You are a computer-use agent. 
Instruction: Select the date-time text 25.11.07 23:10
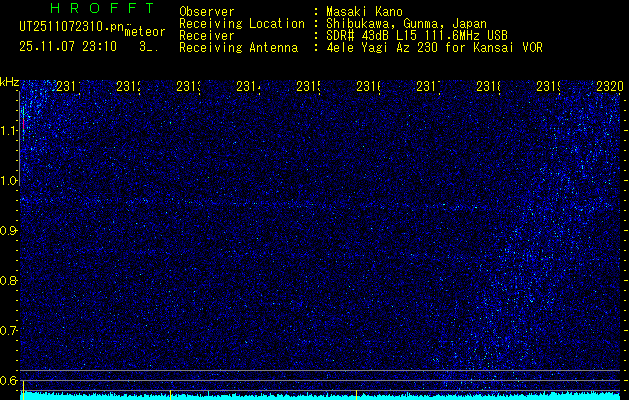pyautogui.click(x=68, y=47)
